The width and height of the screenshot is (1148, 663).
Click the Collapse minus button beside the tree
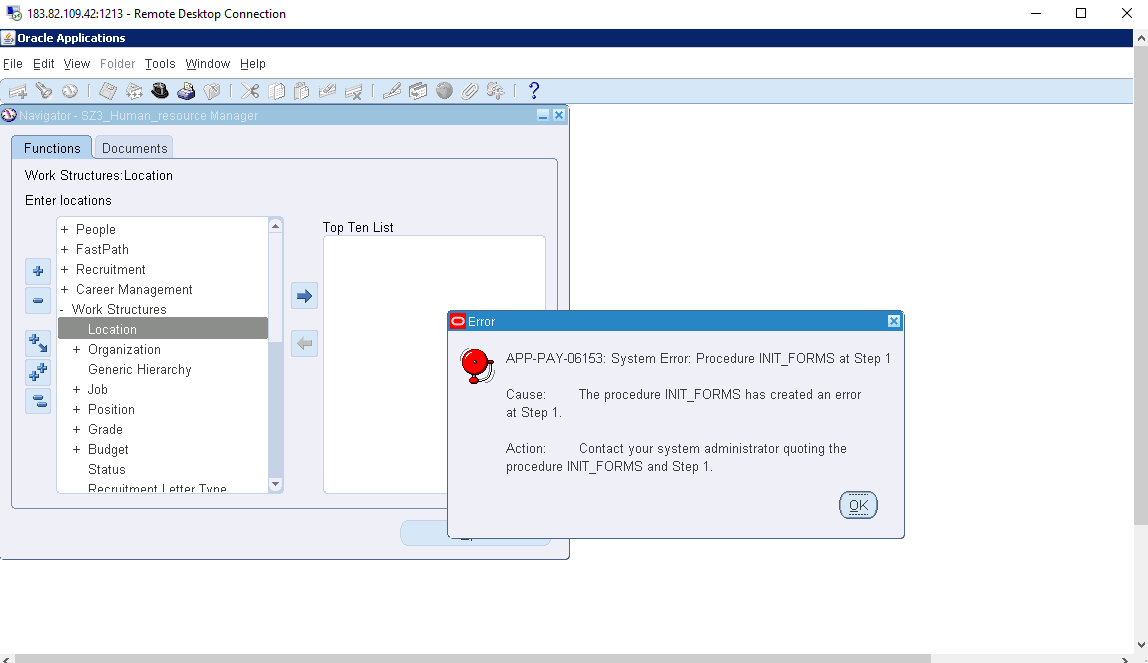[38, 300]
